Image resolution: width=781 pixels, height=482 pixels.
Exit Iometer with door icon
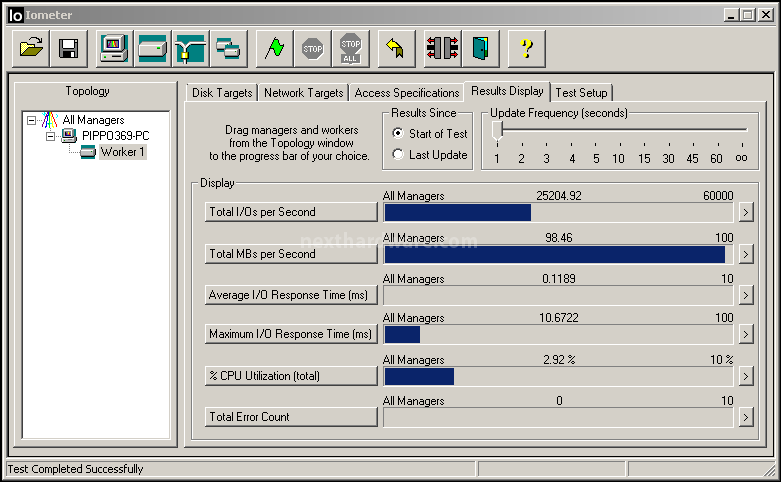coord(481,49)
